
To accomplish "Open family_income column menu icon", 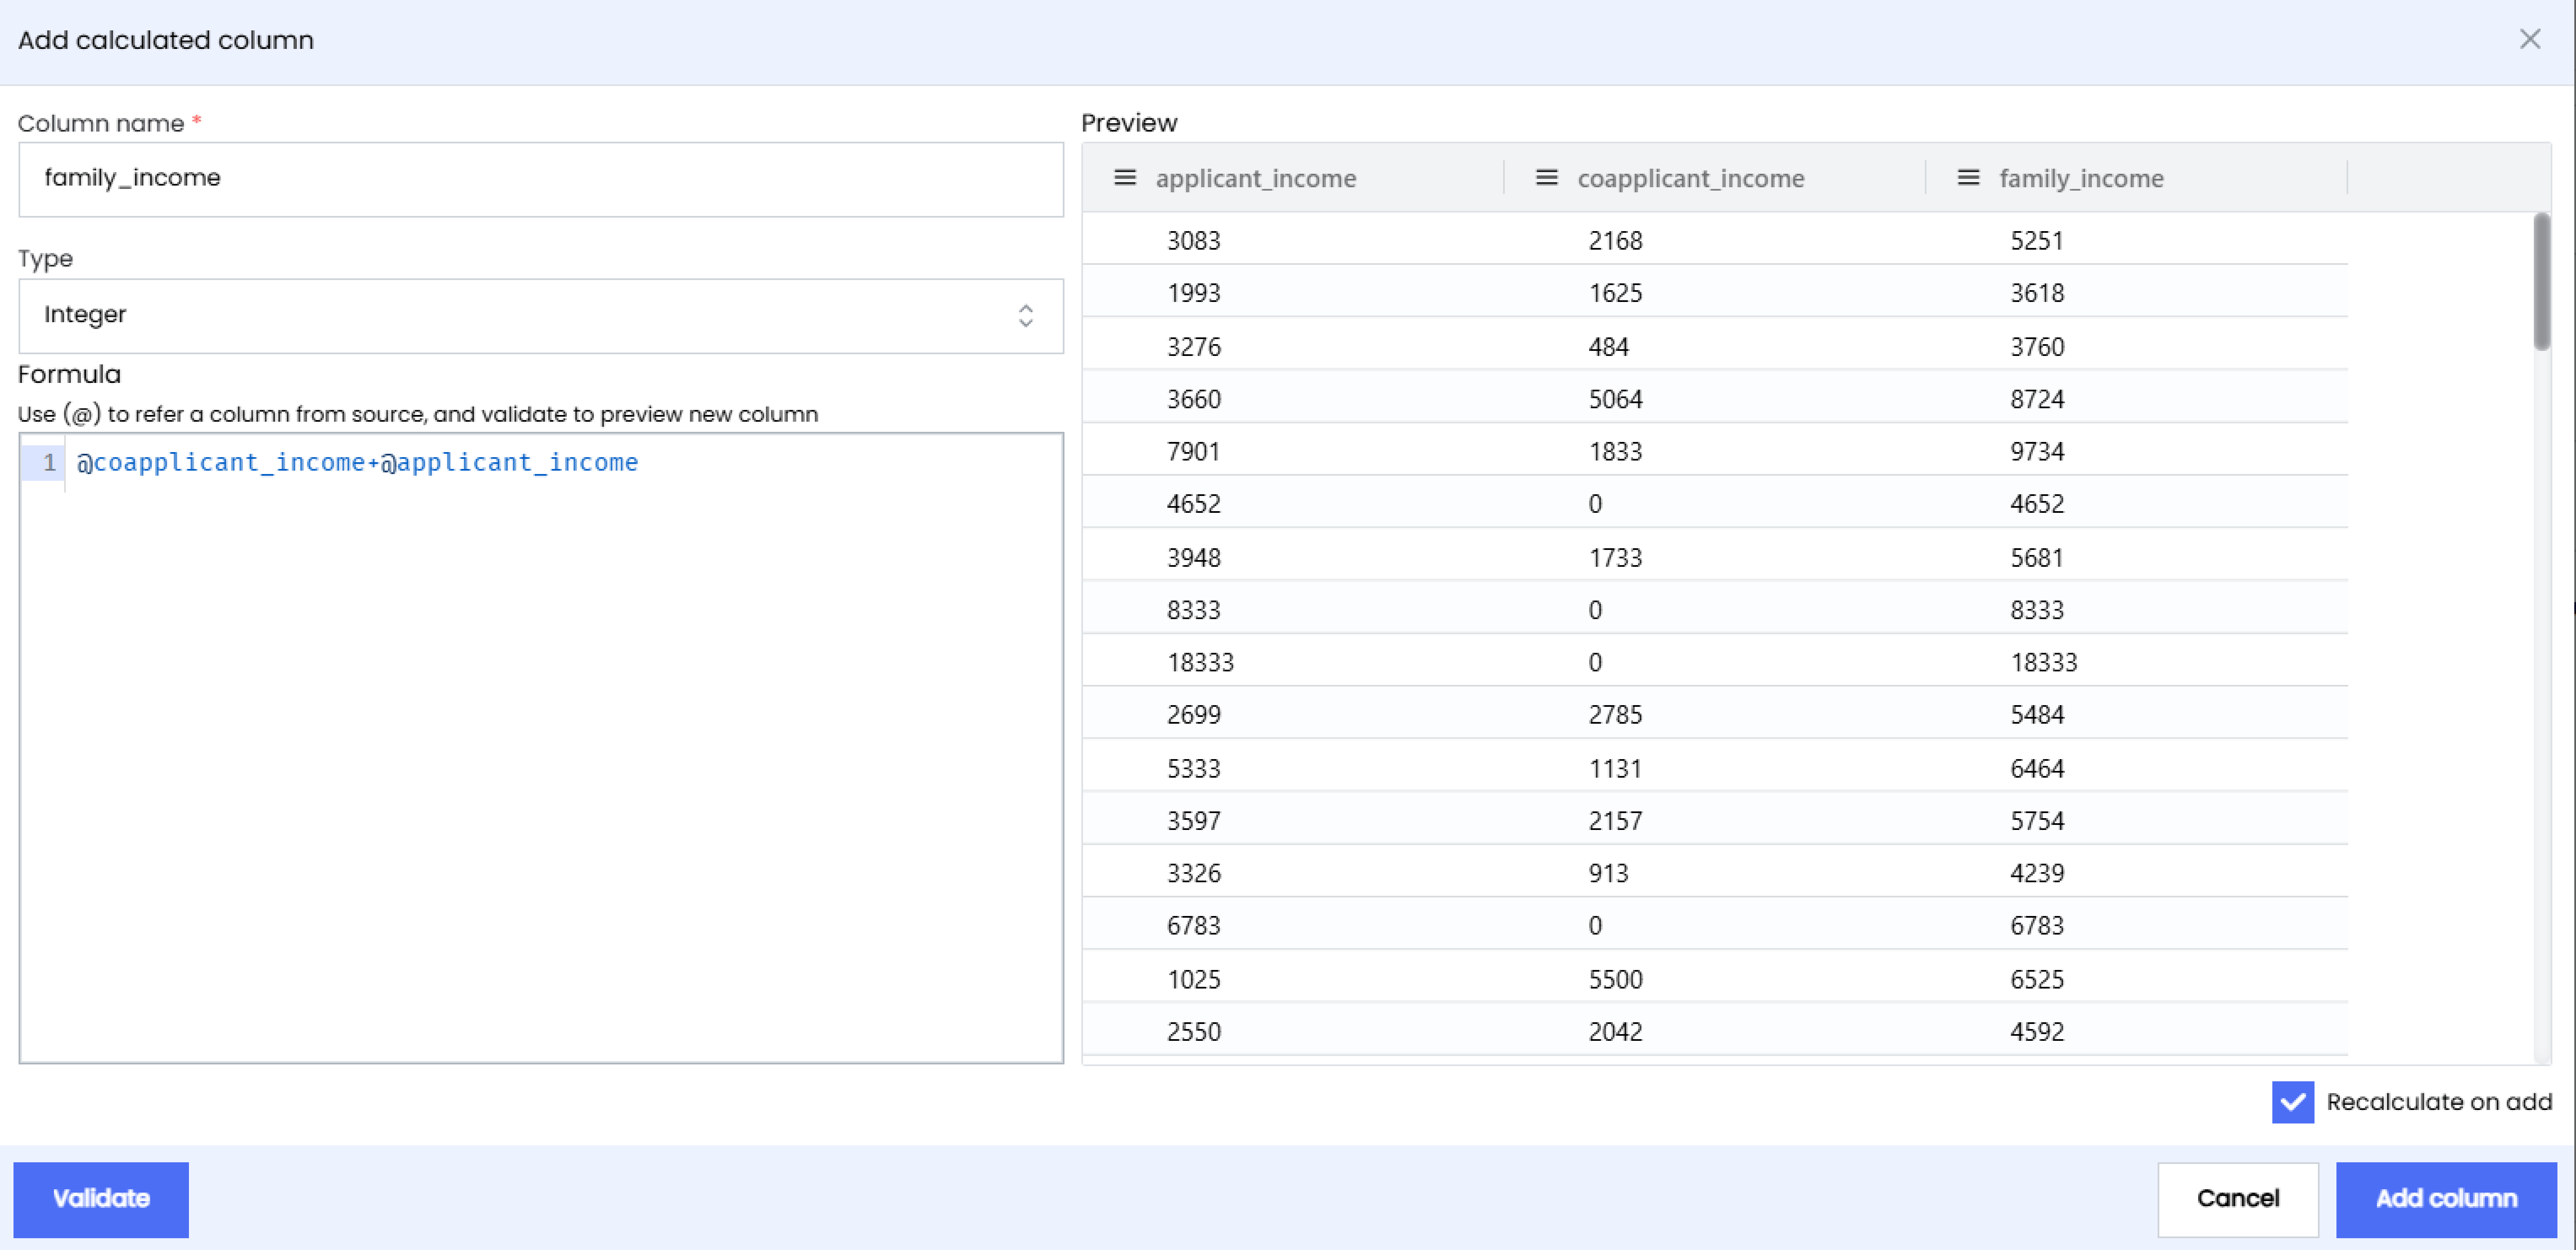I will pos(1968,178).
